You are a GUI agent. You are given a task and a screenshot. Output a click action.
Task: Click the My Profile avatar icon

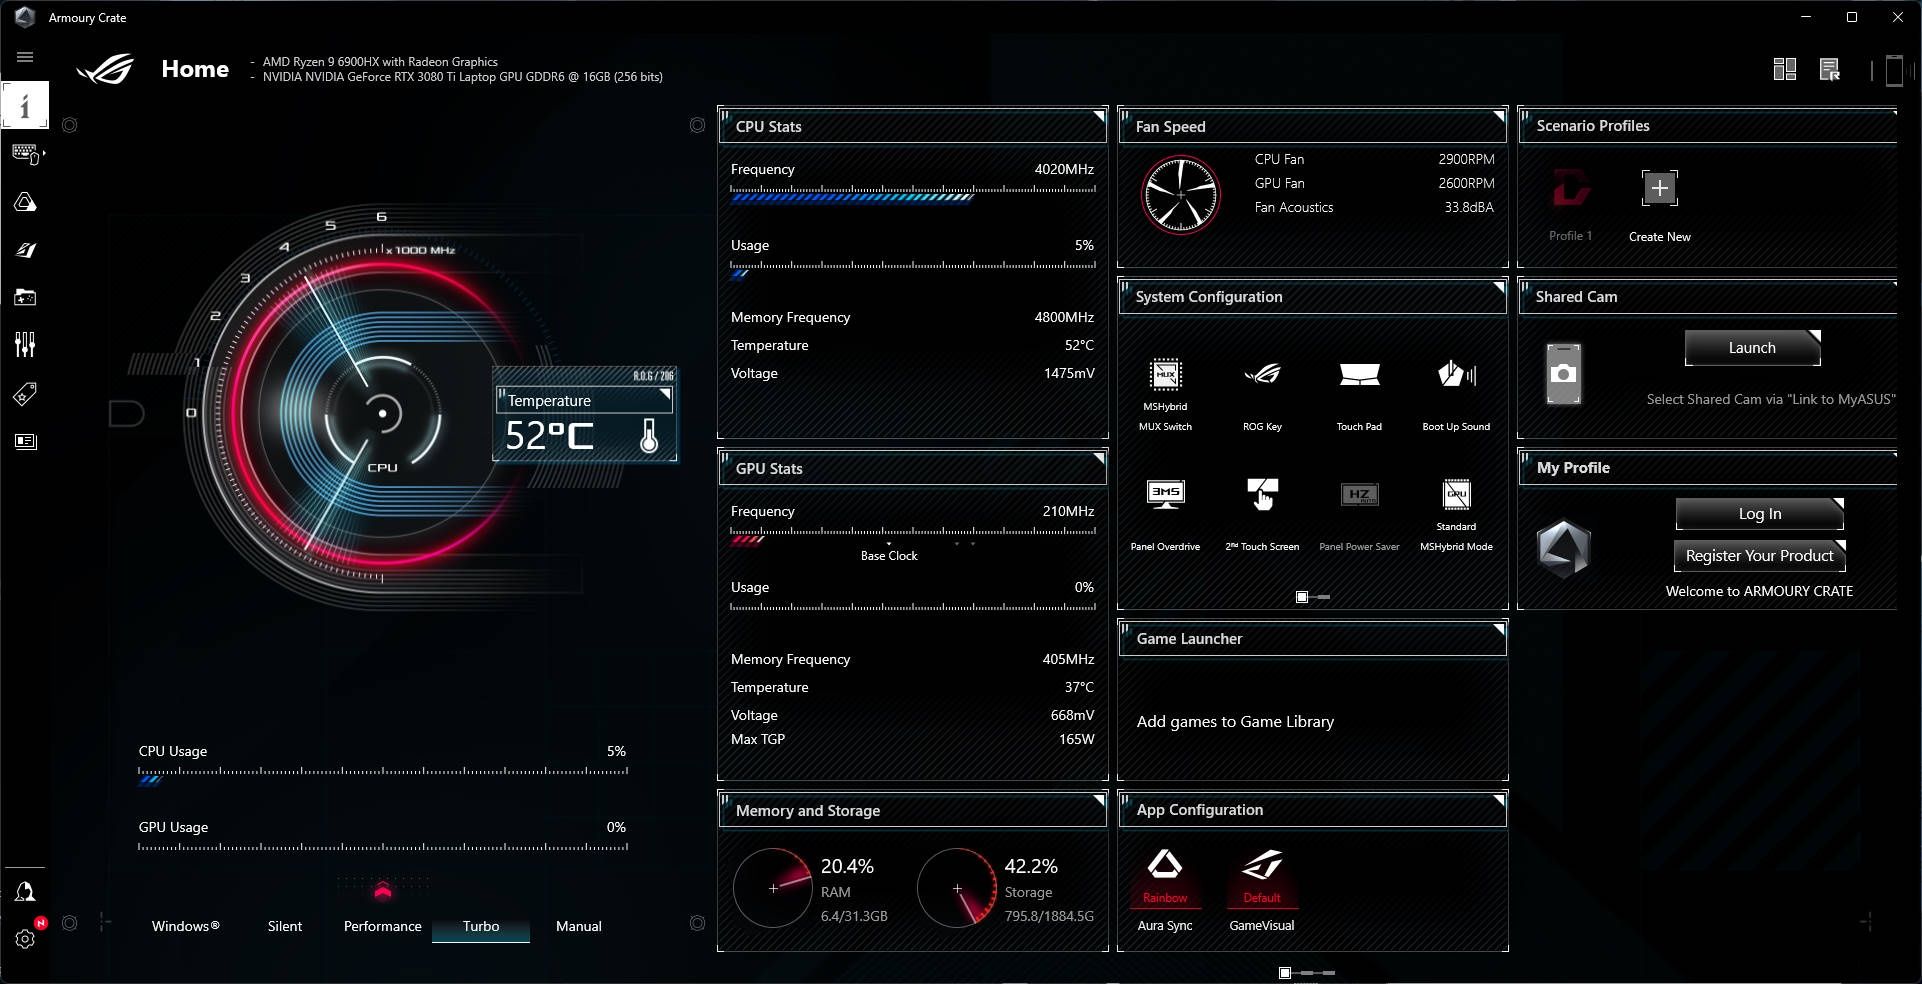click(x=1564, y=548)
